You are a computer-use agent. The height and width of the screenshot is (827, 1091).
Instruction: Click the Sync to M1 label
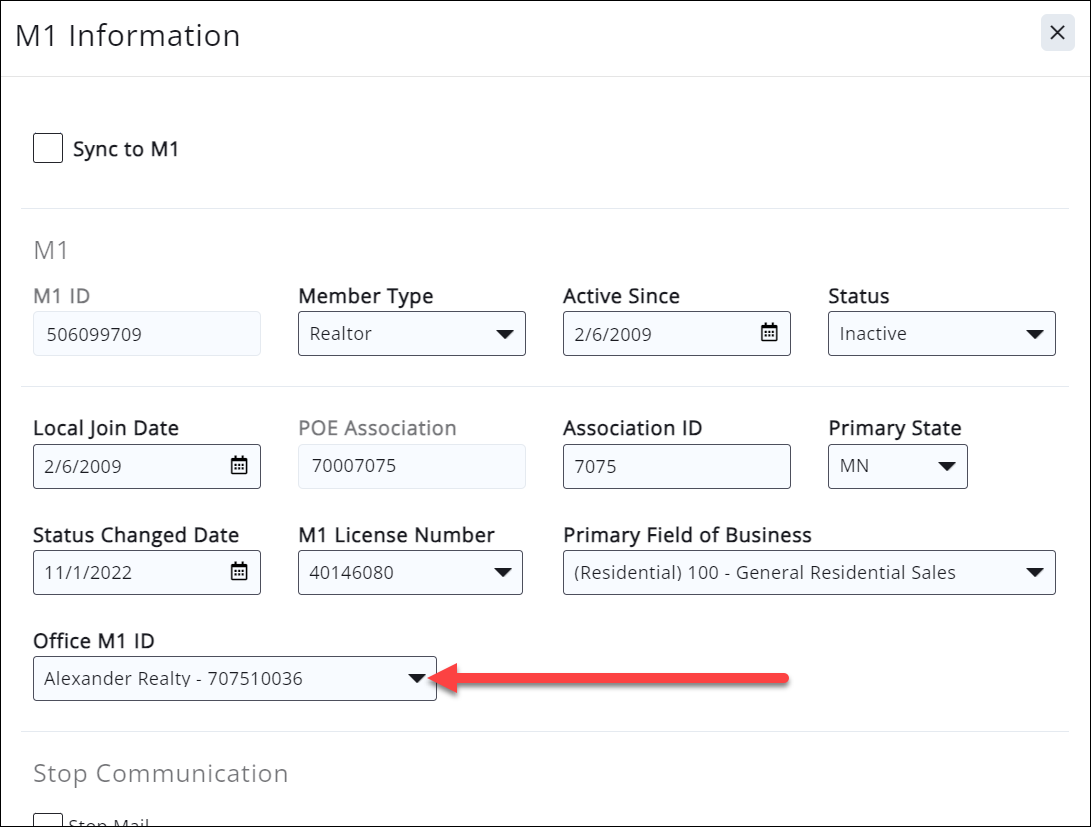click(126, 150)
